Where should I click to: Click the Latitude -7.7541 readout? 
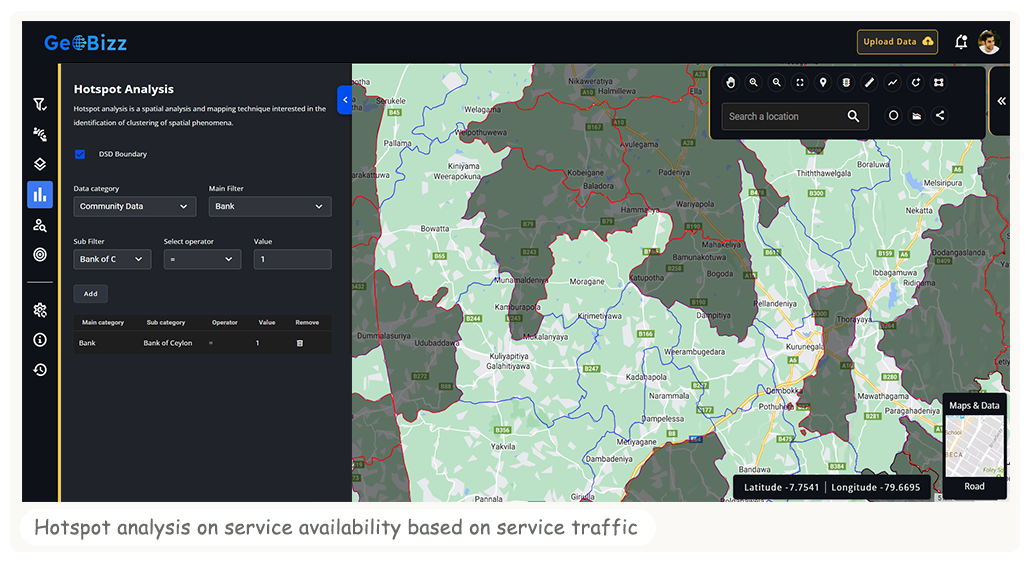click(x=781, y=487)
